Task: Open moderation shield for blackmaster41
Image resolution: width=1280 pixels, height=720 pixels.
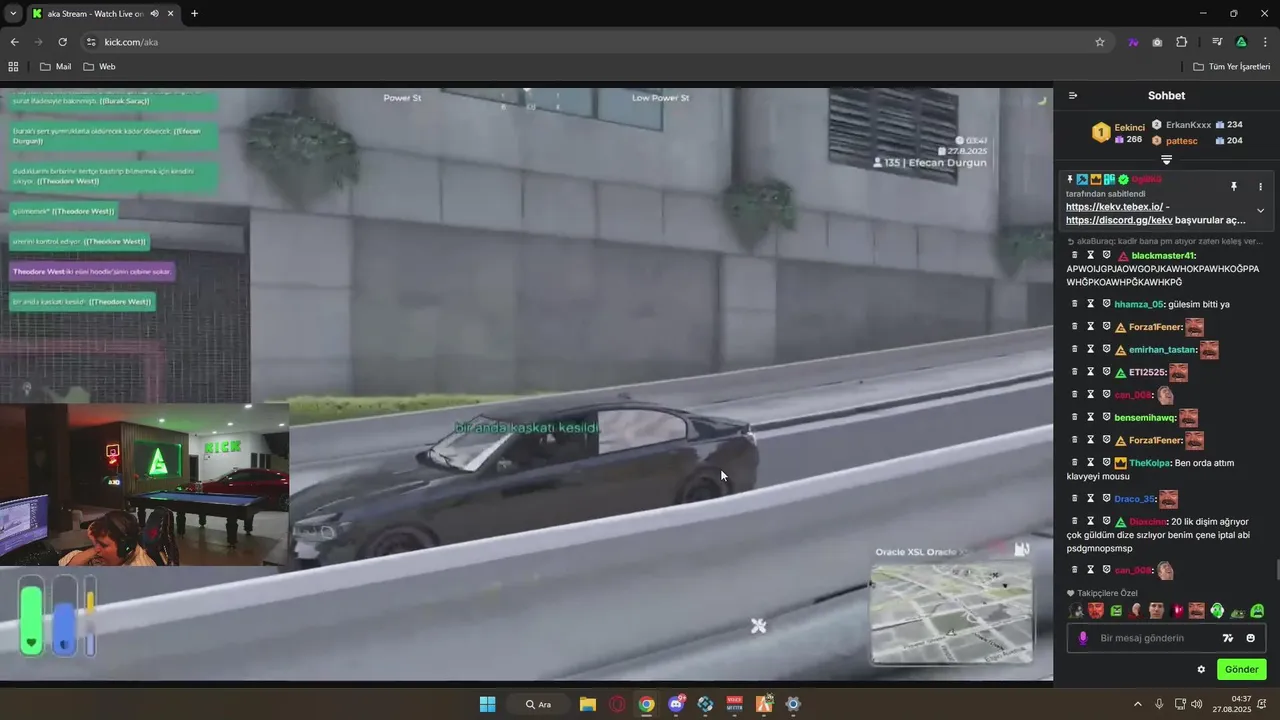Action: (1107, 255)
